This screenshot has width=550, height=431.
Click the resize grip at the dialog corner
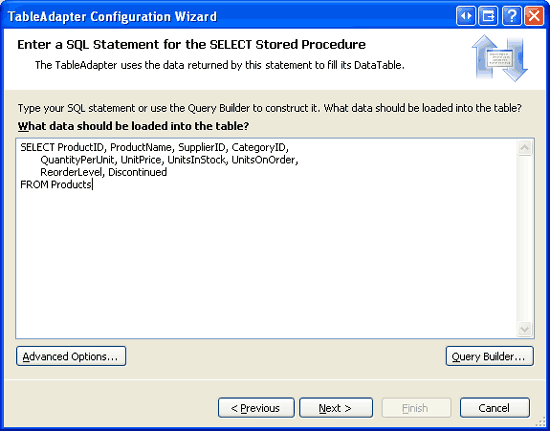pyautogui.click(x=542, y=423)
